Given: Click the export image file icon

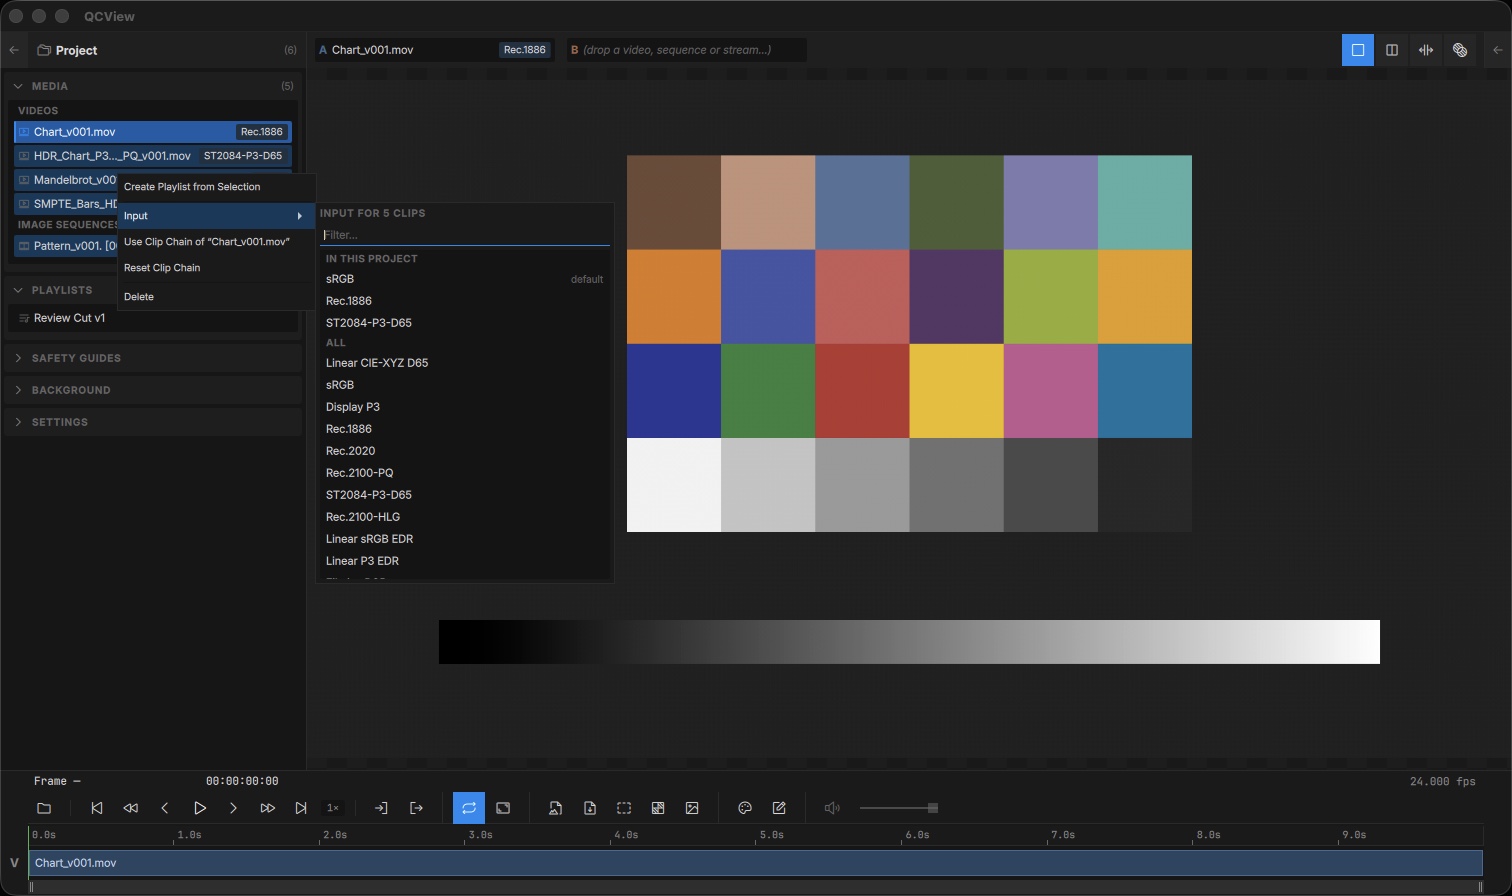Looking at the screenshot, I should [555, 808].
